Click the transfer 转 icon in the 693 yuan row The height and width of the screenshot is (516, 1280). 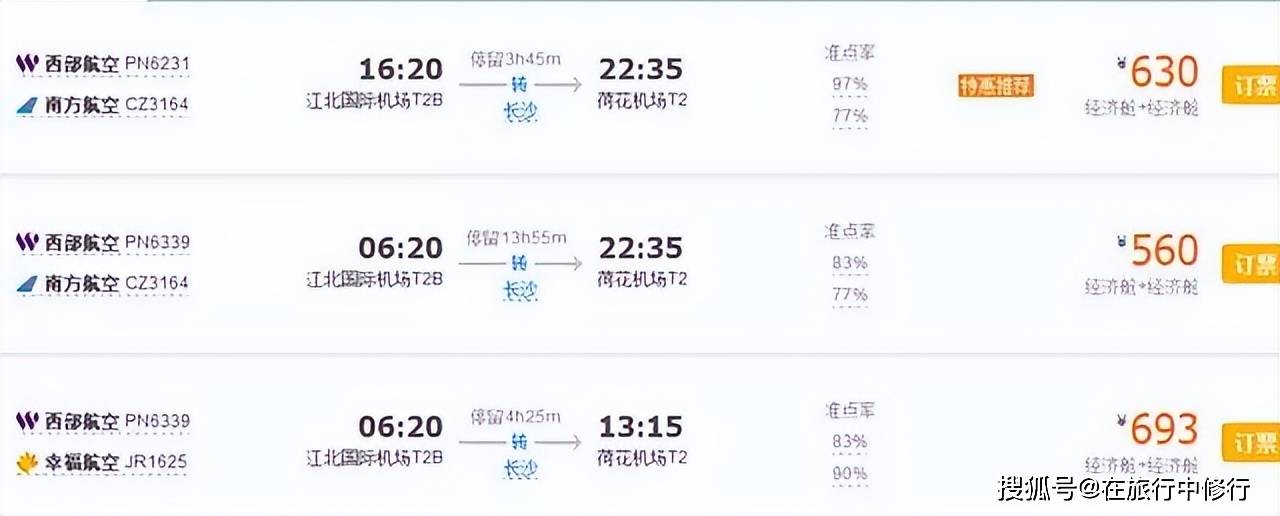519,441
